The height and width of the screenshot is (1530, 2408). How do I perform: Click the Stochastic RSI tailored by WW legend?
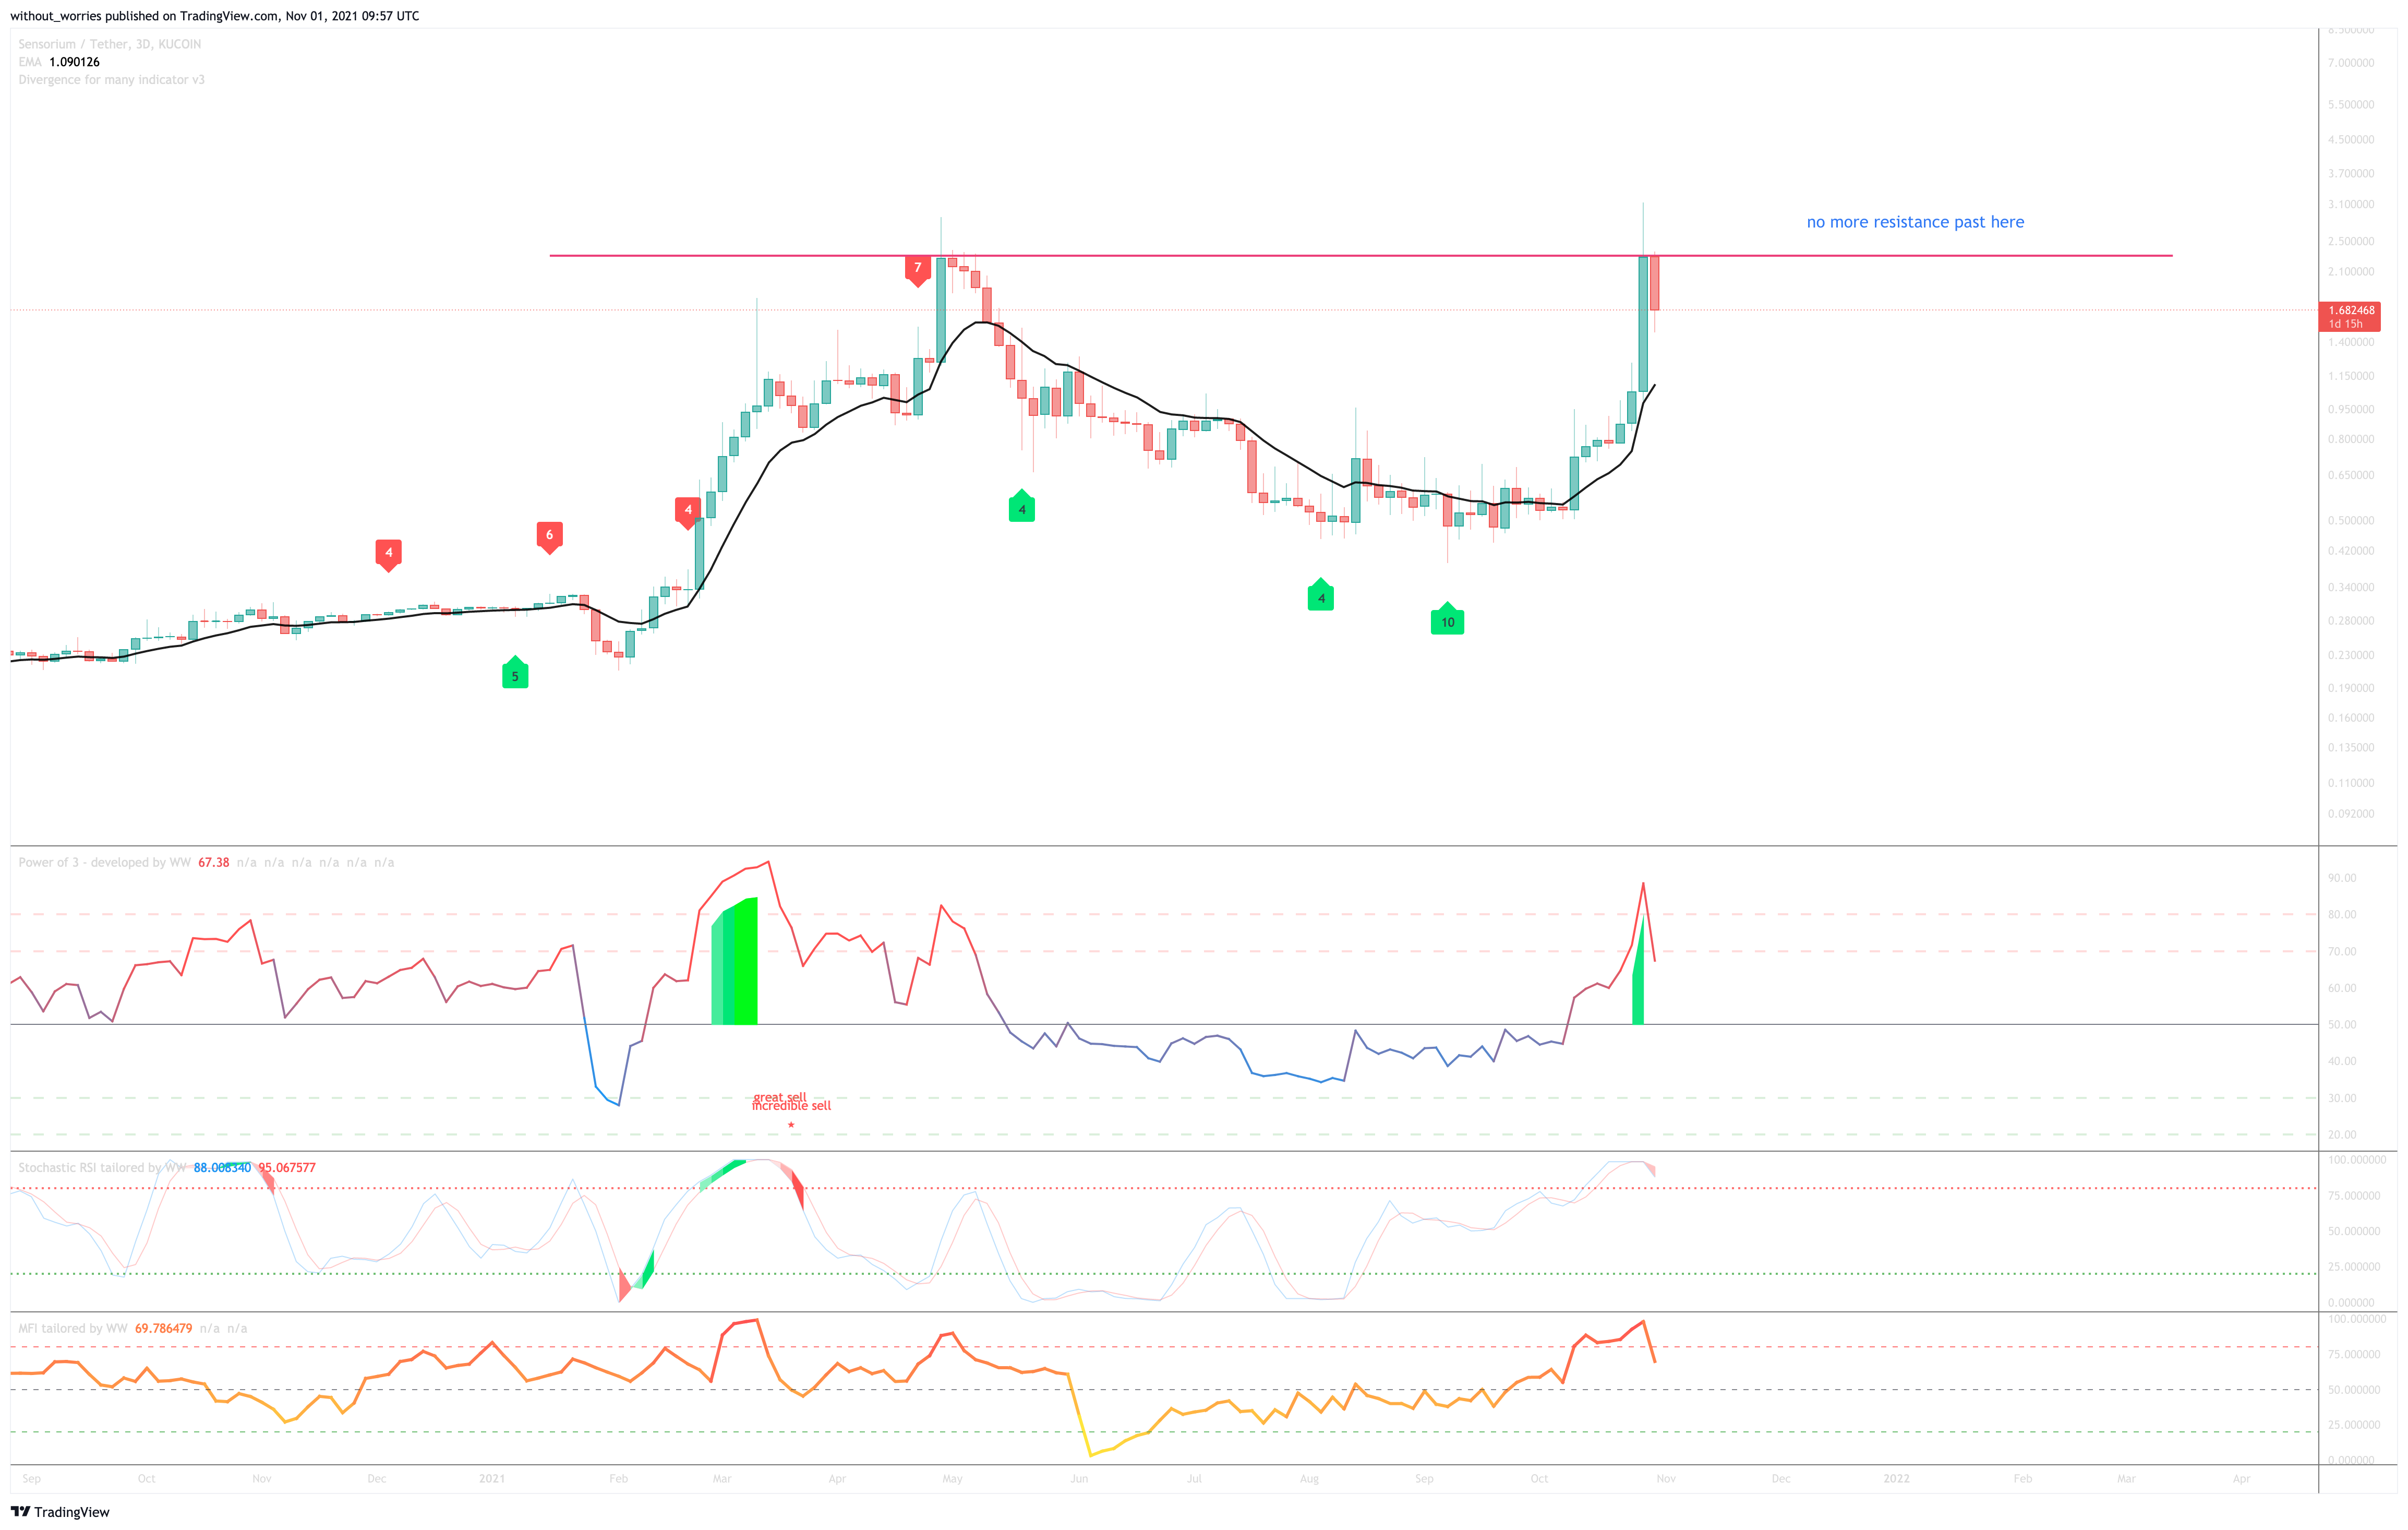click(102, 1167)
